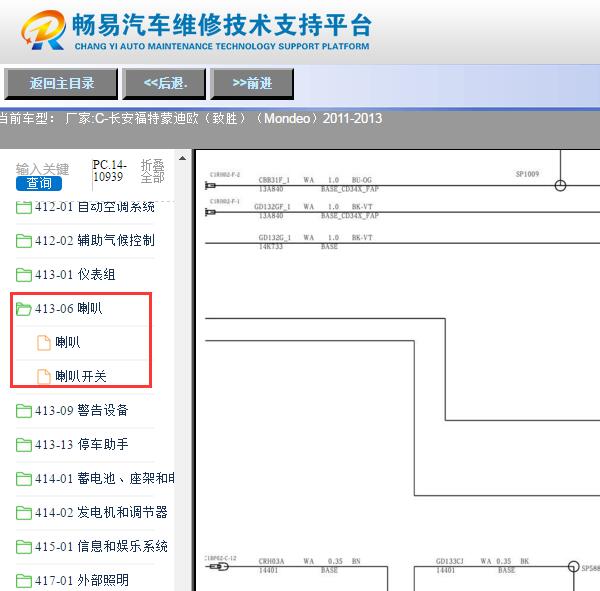Open the 喇叭 document page

[68, 342]
